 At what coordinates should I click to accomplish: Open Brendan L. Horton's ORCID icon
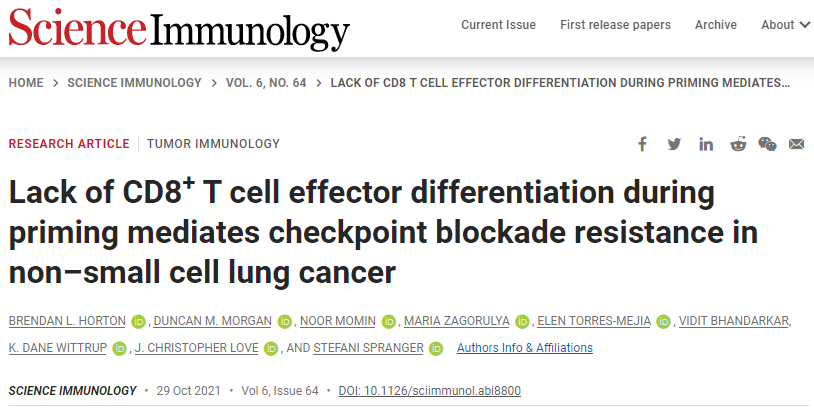(x=138, y=322)
